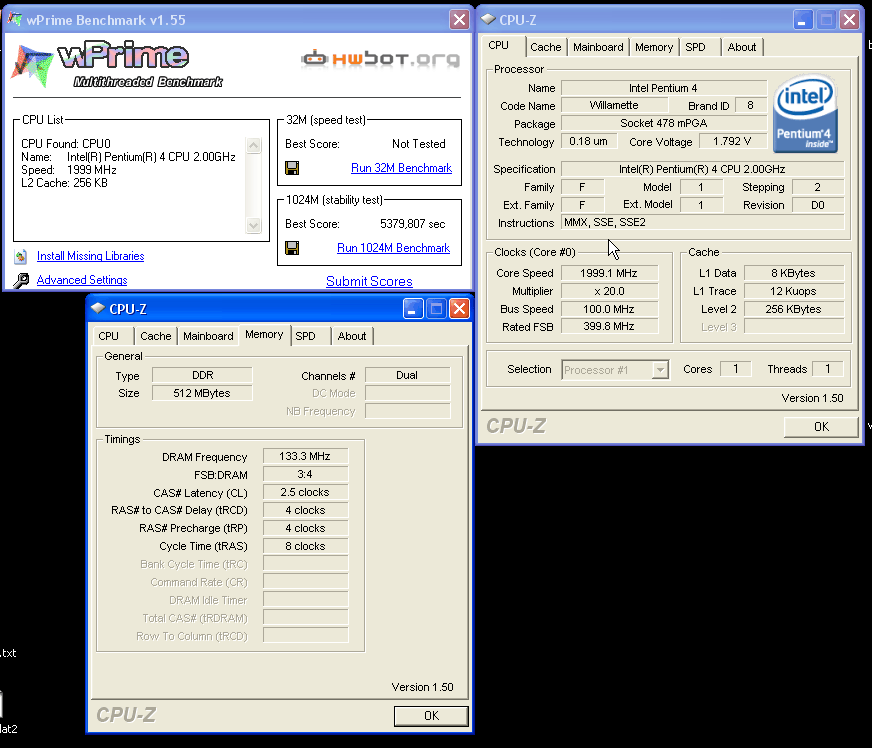Click the Code Name Willamette field
872x748 pixels.
click(x=614, y=105)
